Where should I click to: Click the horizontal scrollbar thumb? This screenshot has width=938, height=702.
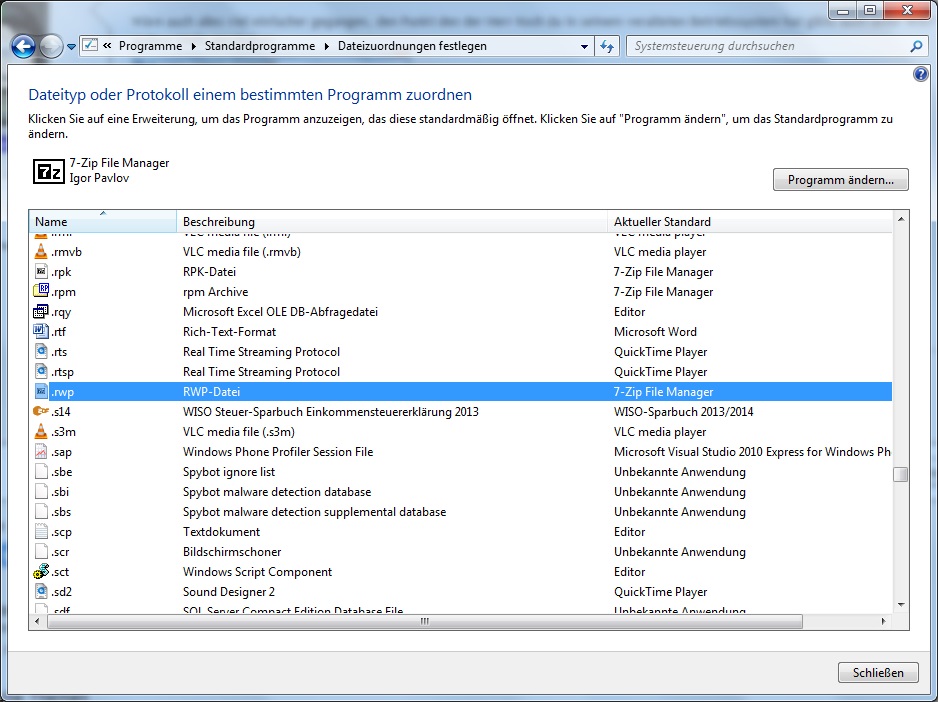(425, 622)
